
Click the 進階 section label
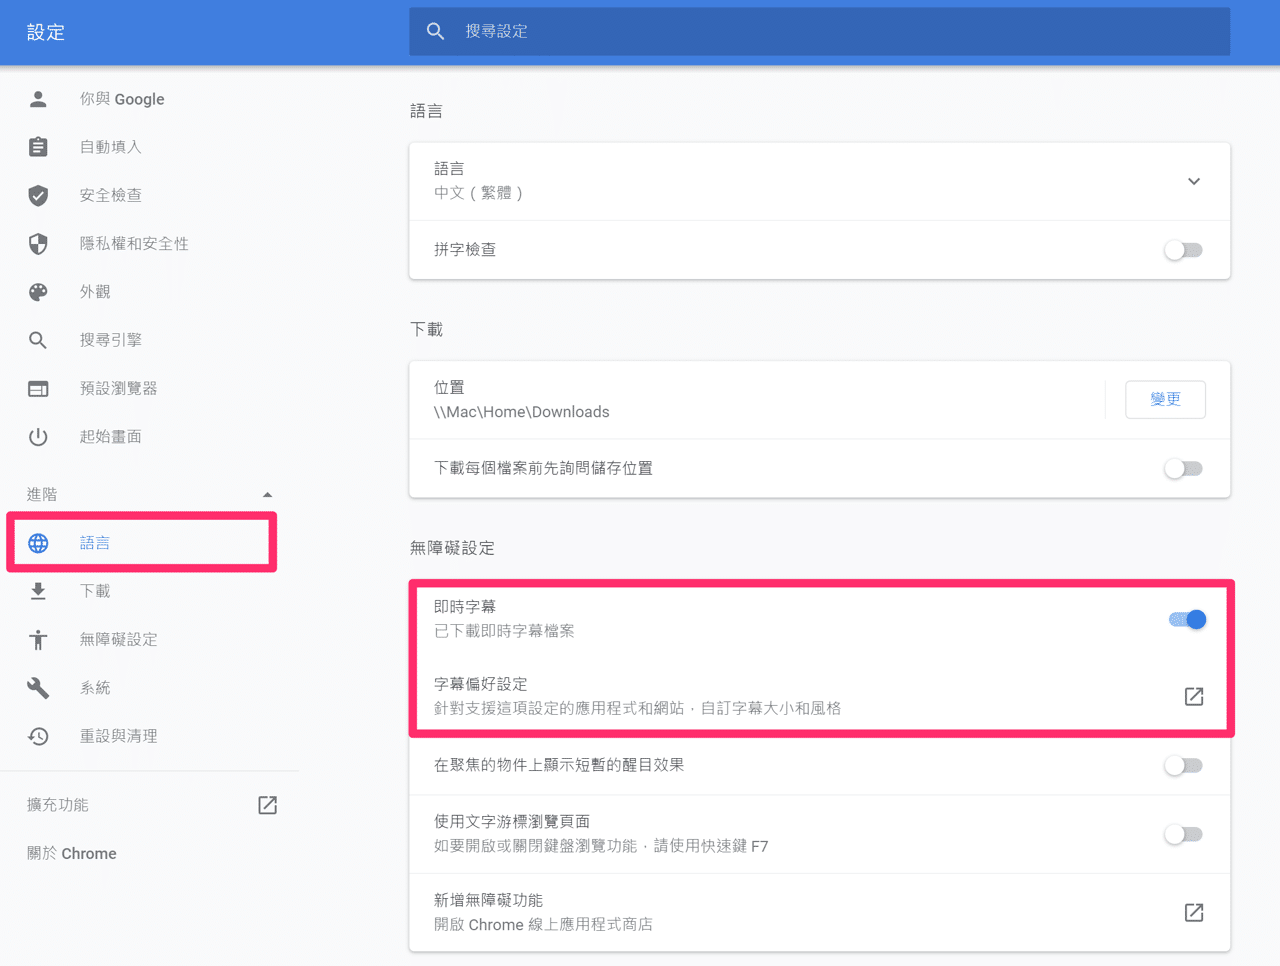click(x=42, y=495)
